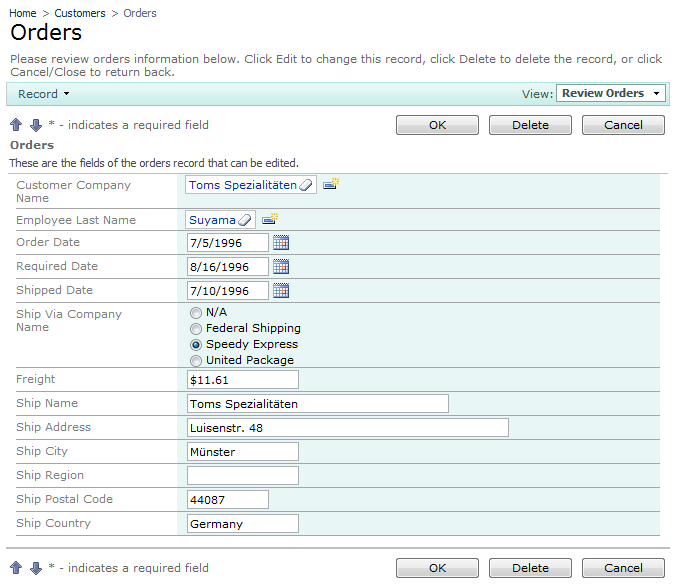The width and height of the screenshot is (680, 585).
Task: Click the Order Date input field
Action: 228,243
